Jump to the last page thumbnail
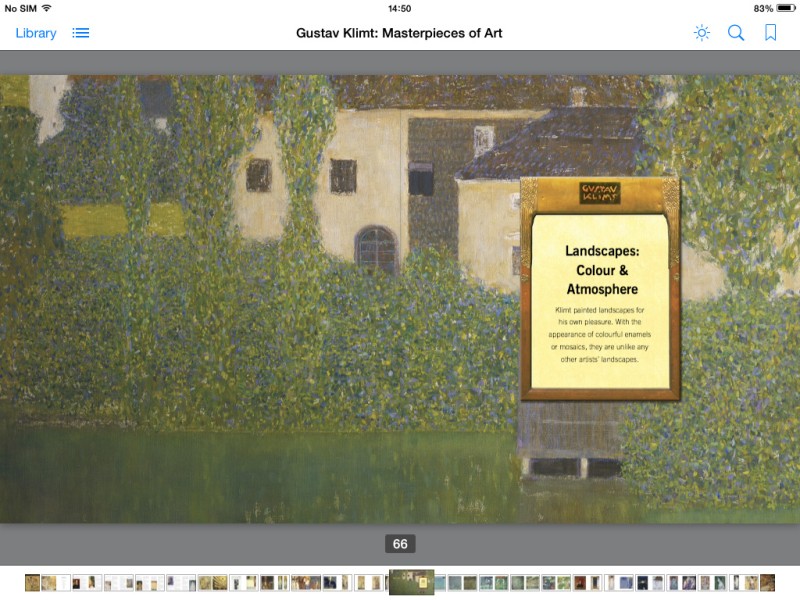 (x=767, y=583)
